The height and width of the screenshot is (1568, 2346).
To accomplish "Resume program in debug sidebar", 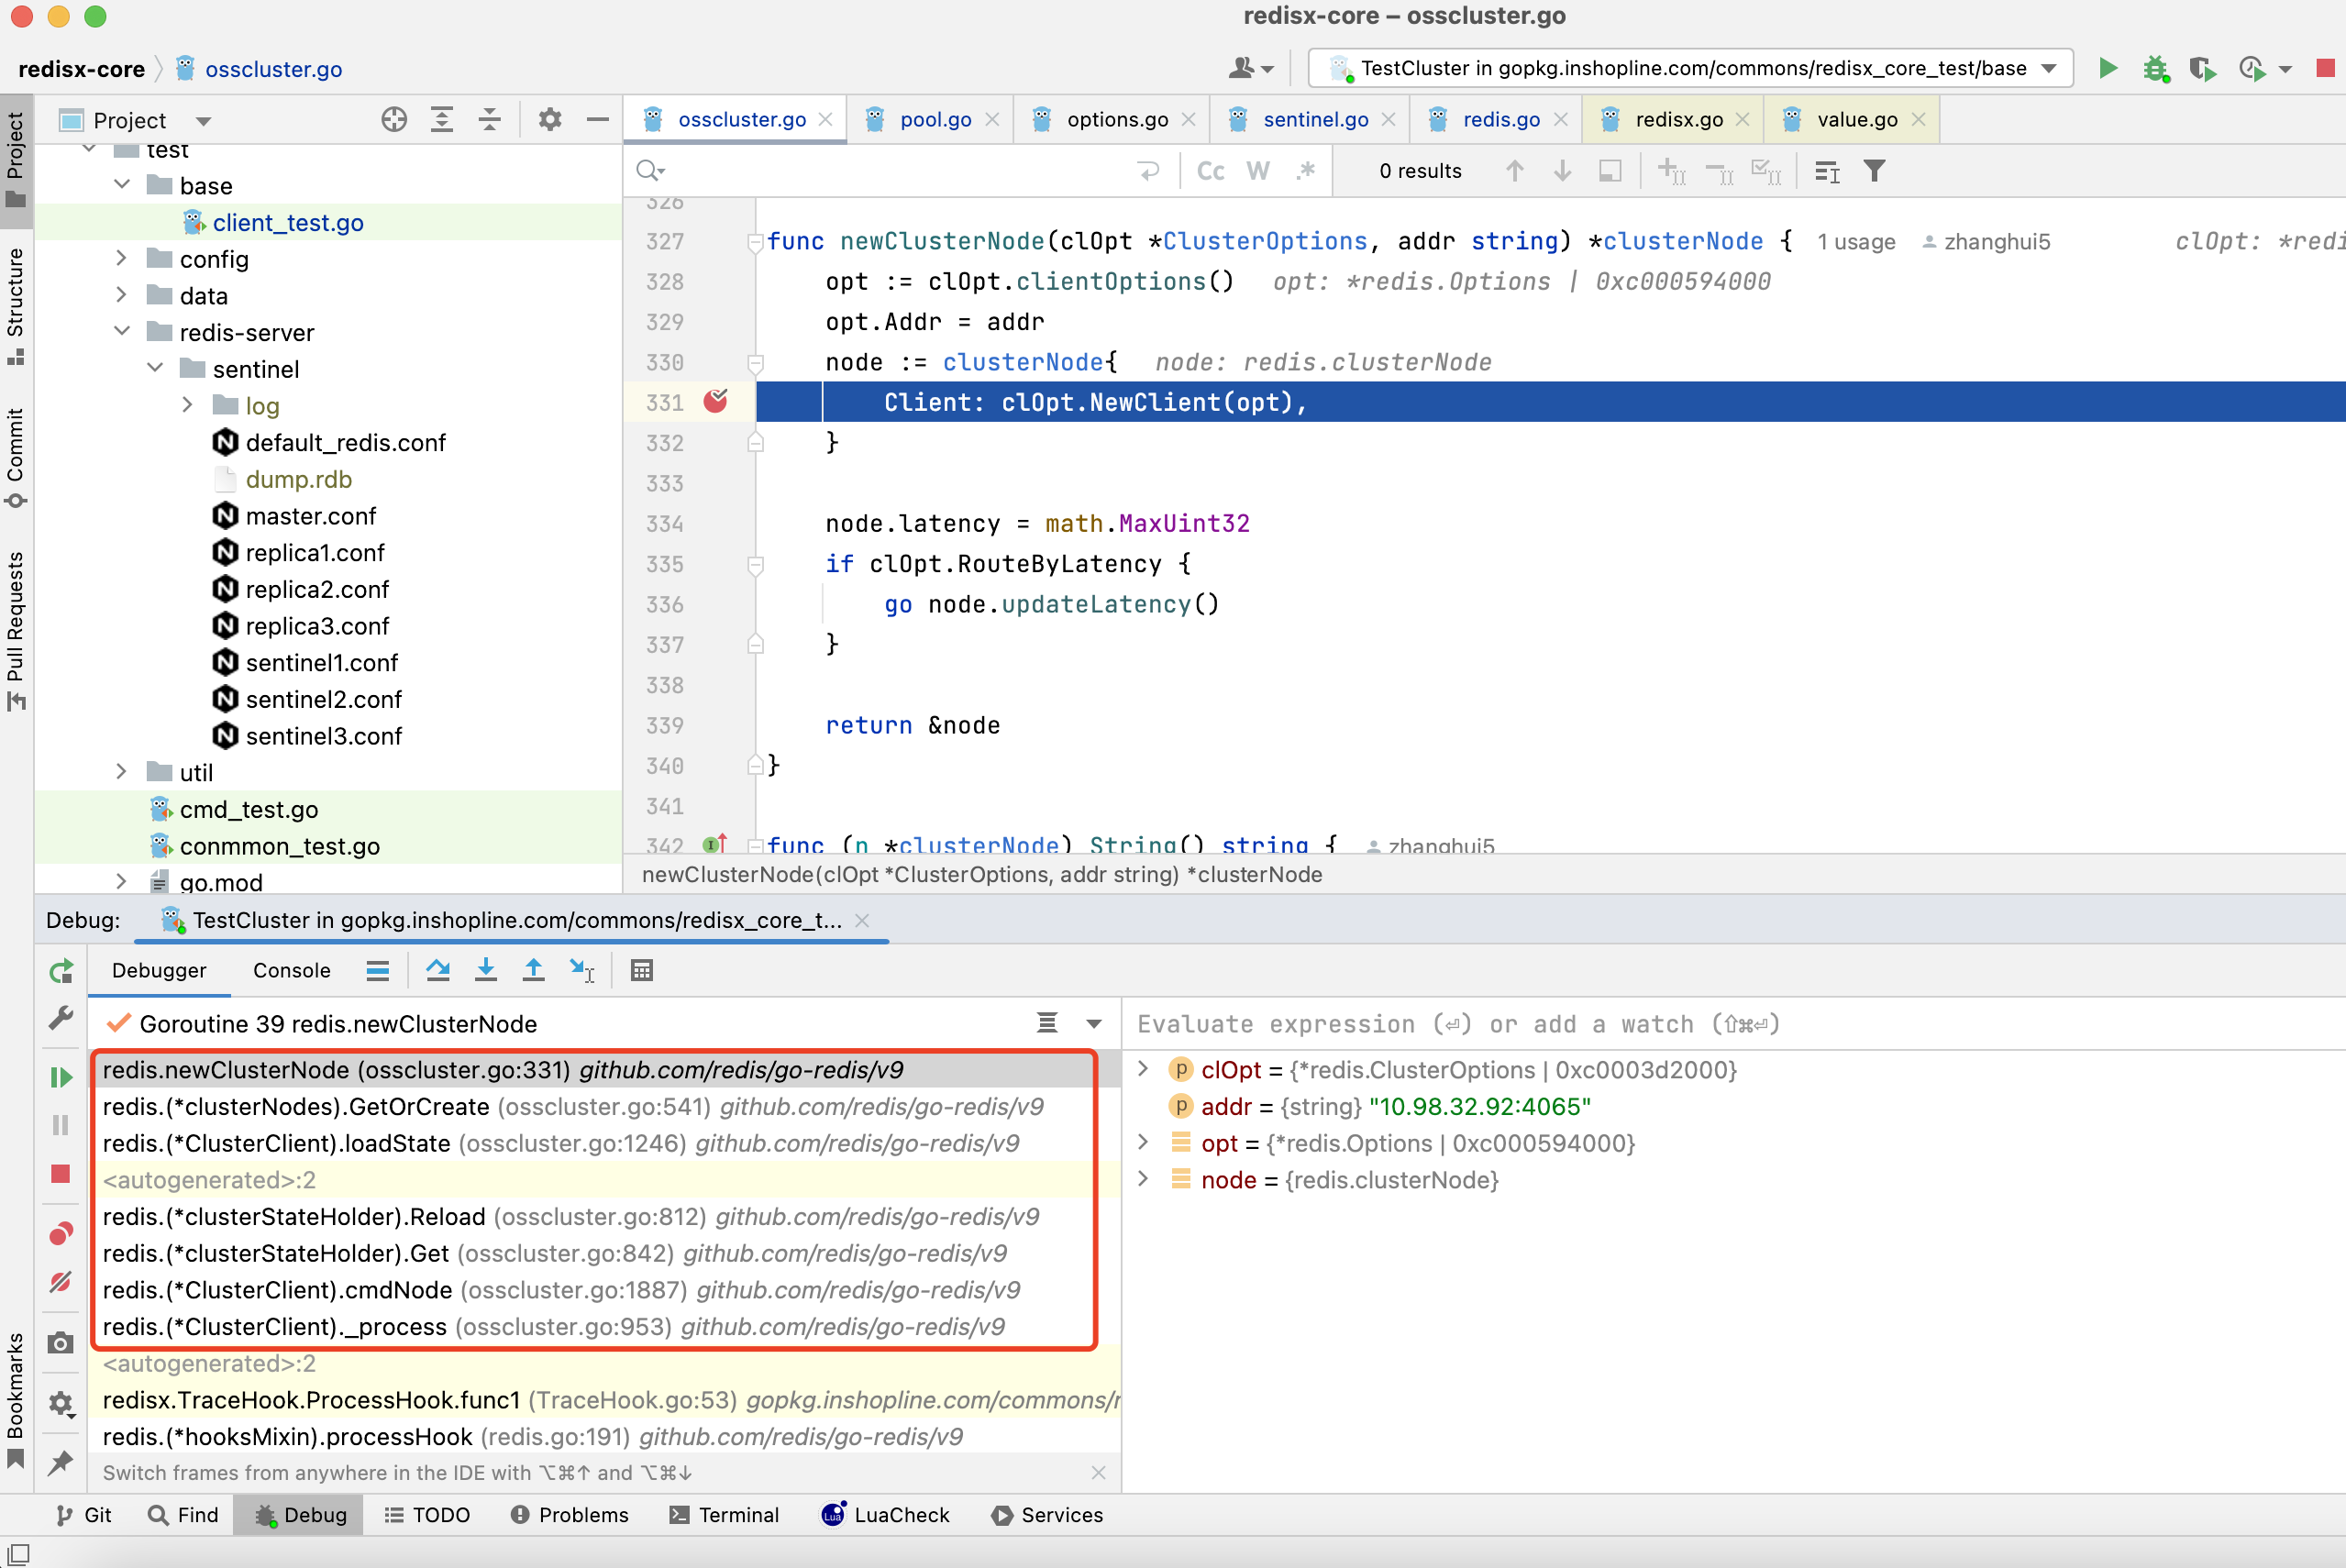I will pyautogui.click(x=61, y=1077).
